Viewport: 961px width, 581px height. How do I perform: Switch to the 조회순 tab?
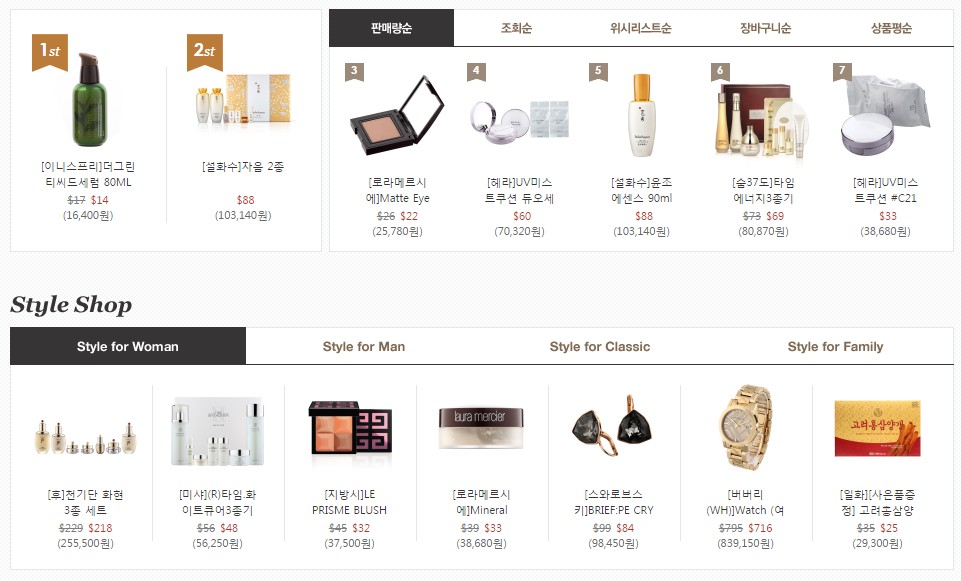click(516, 28)
